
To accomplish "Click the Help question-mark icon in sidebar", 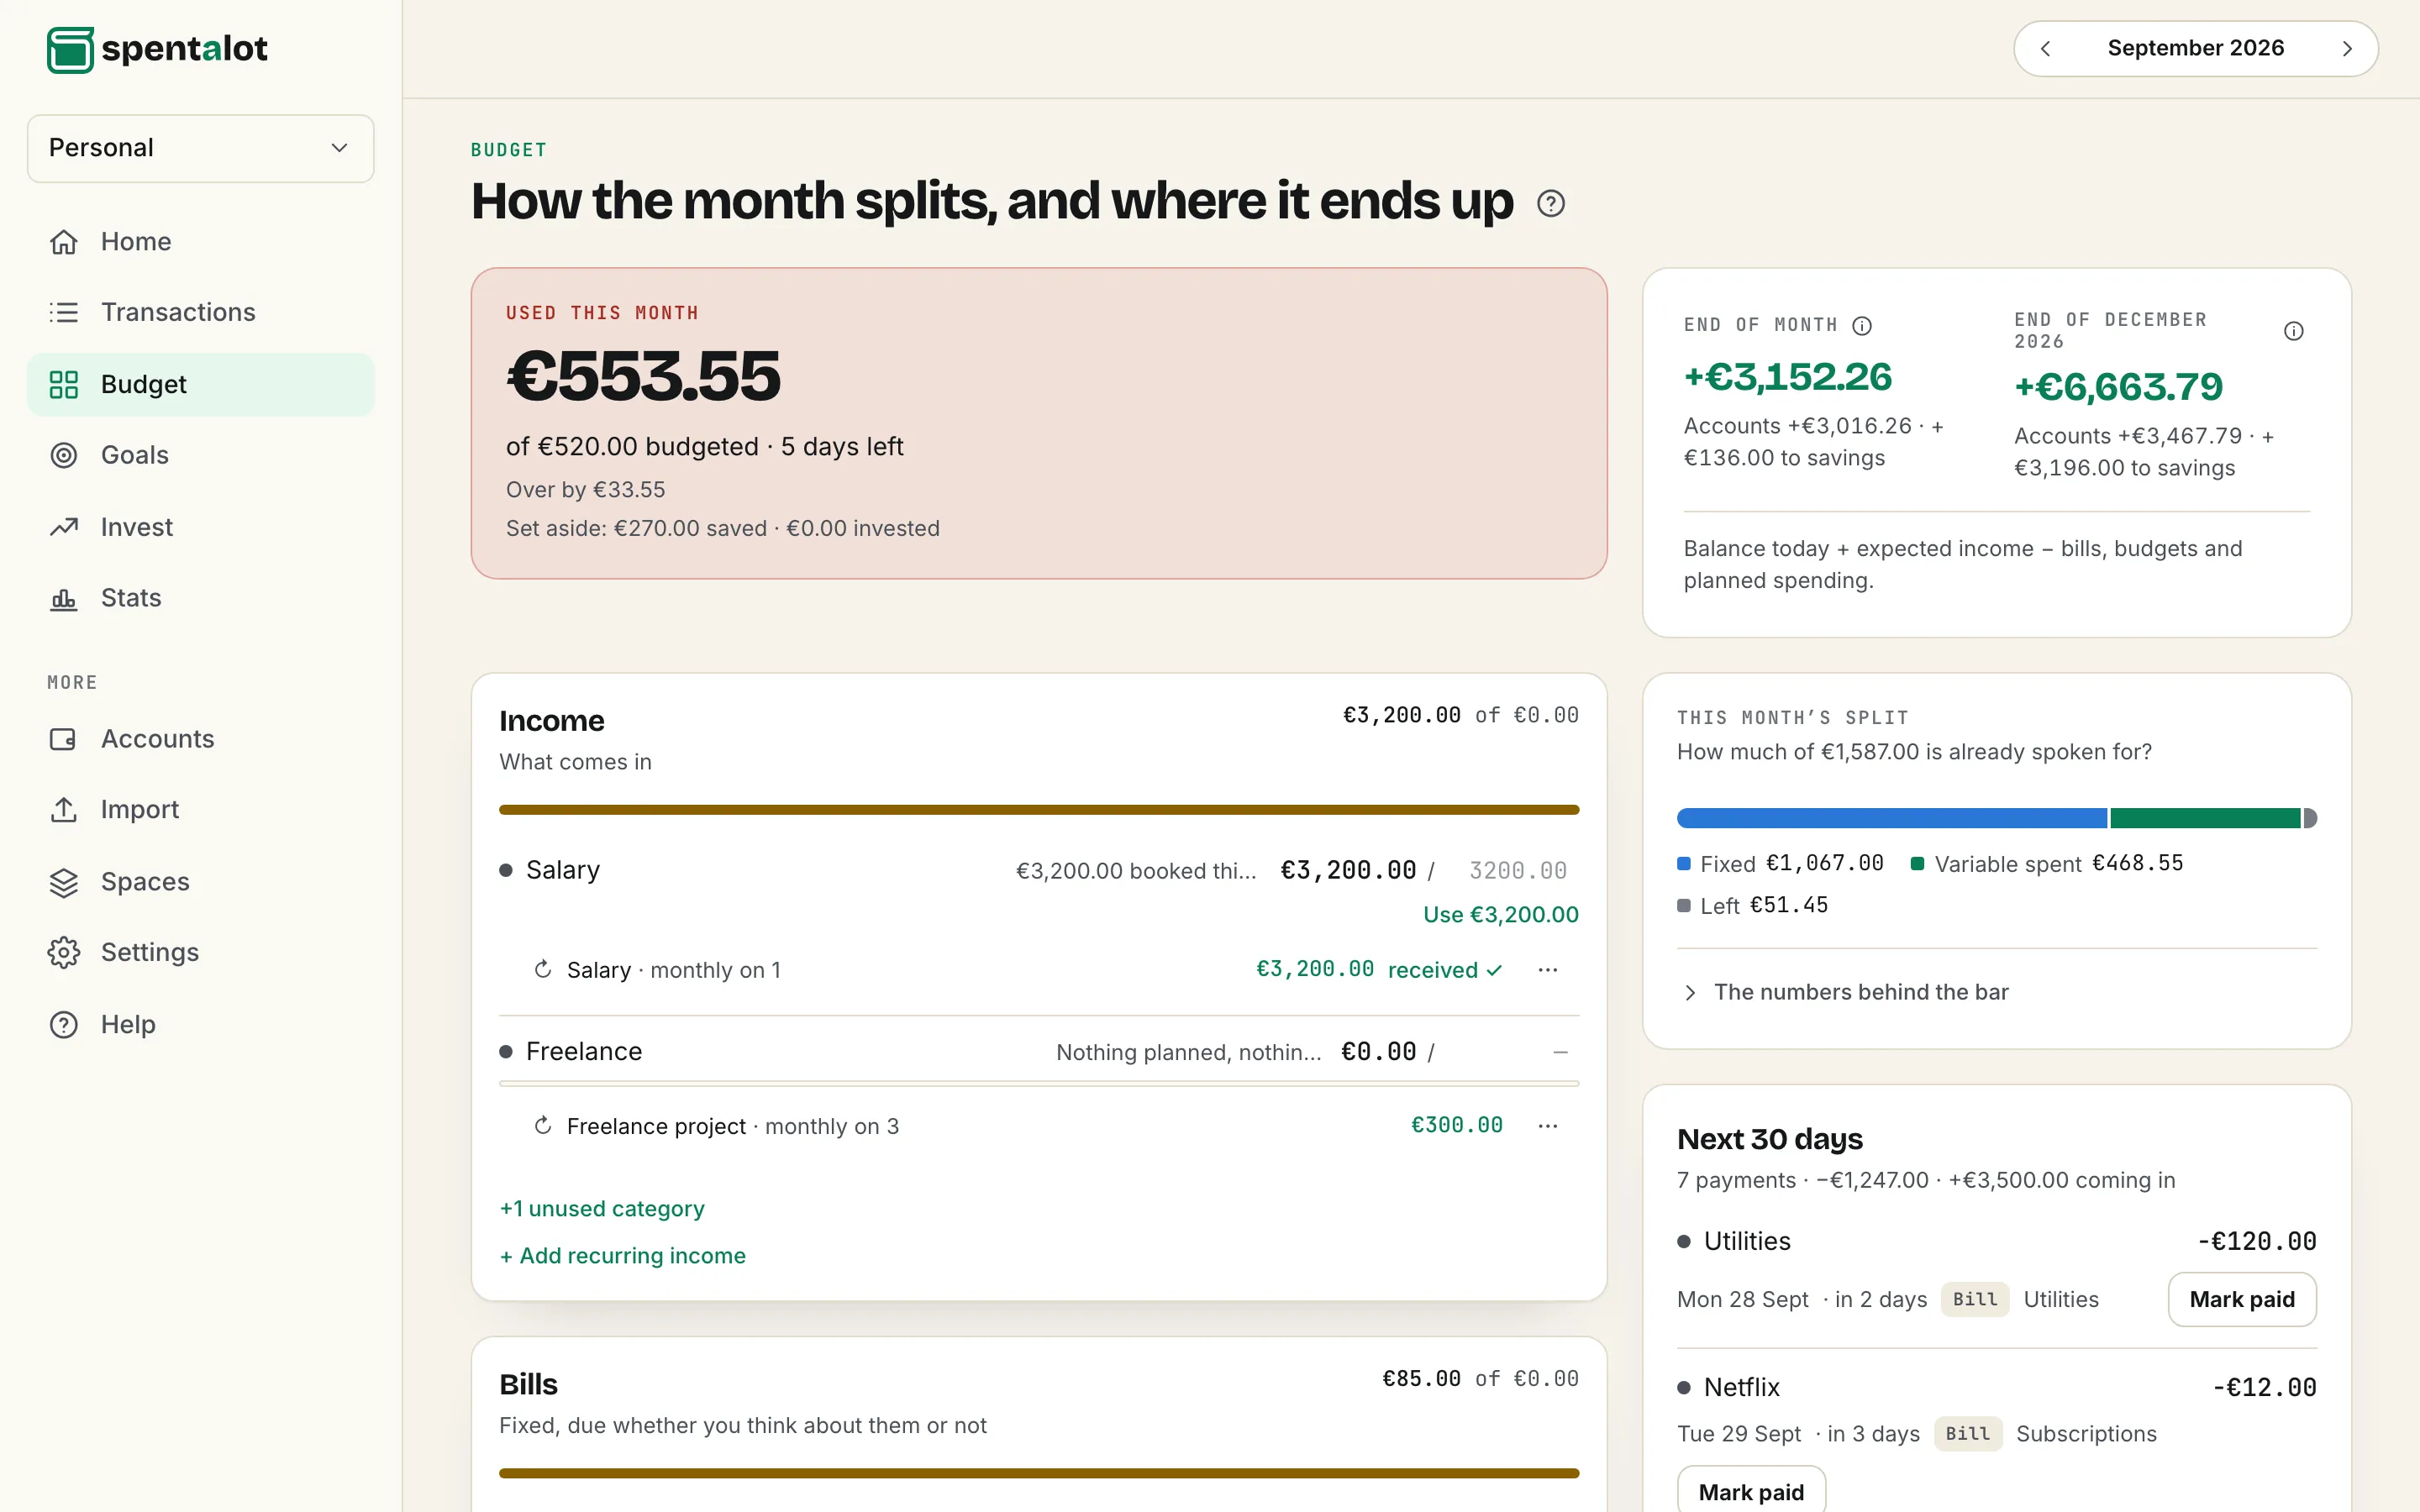I will 64,1024.
